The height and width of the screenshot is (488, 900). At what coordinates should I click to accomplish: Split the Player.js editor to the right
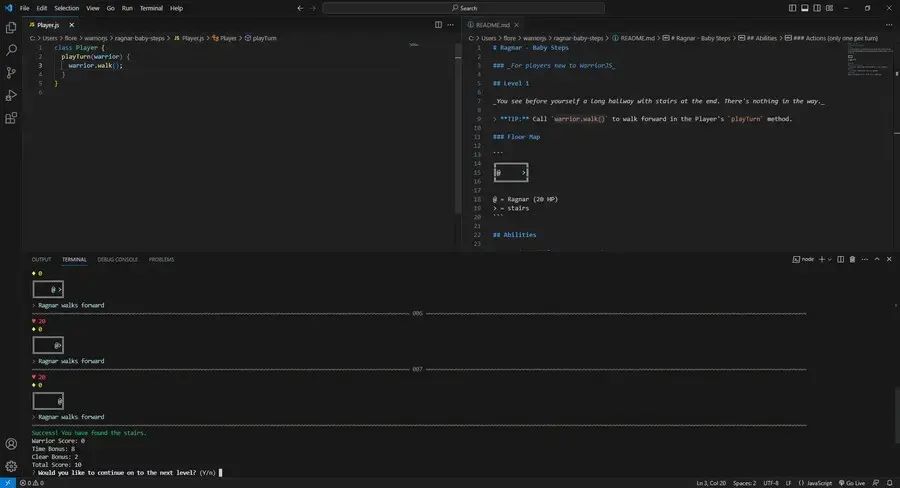(x=439, y=25)
